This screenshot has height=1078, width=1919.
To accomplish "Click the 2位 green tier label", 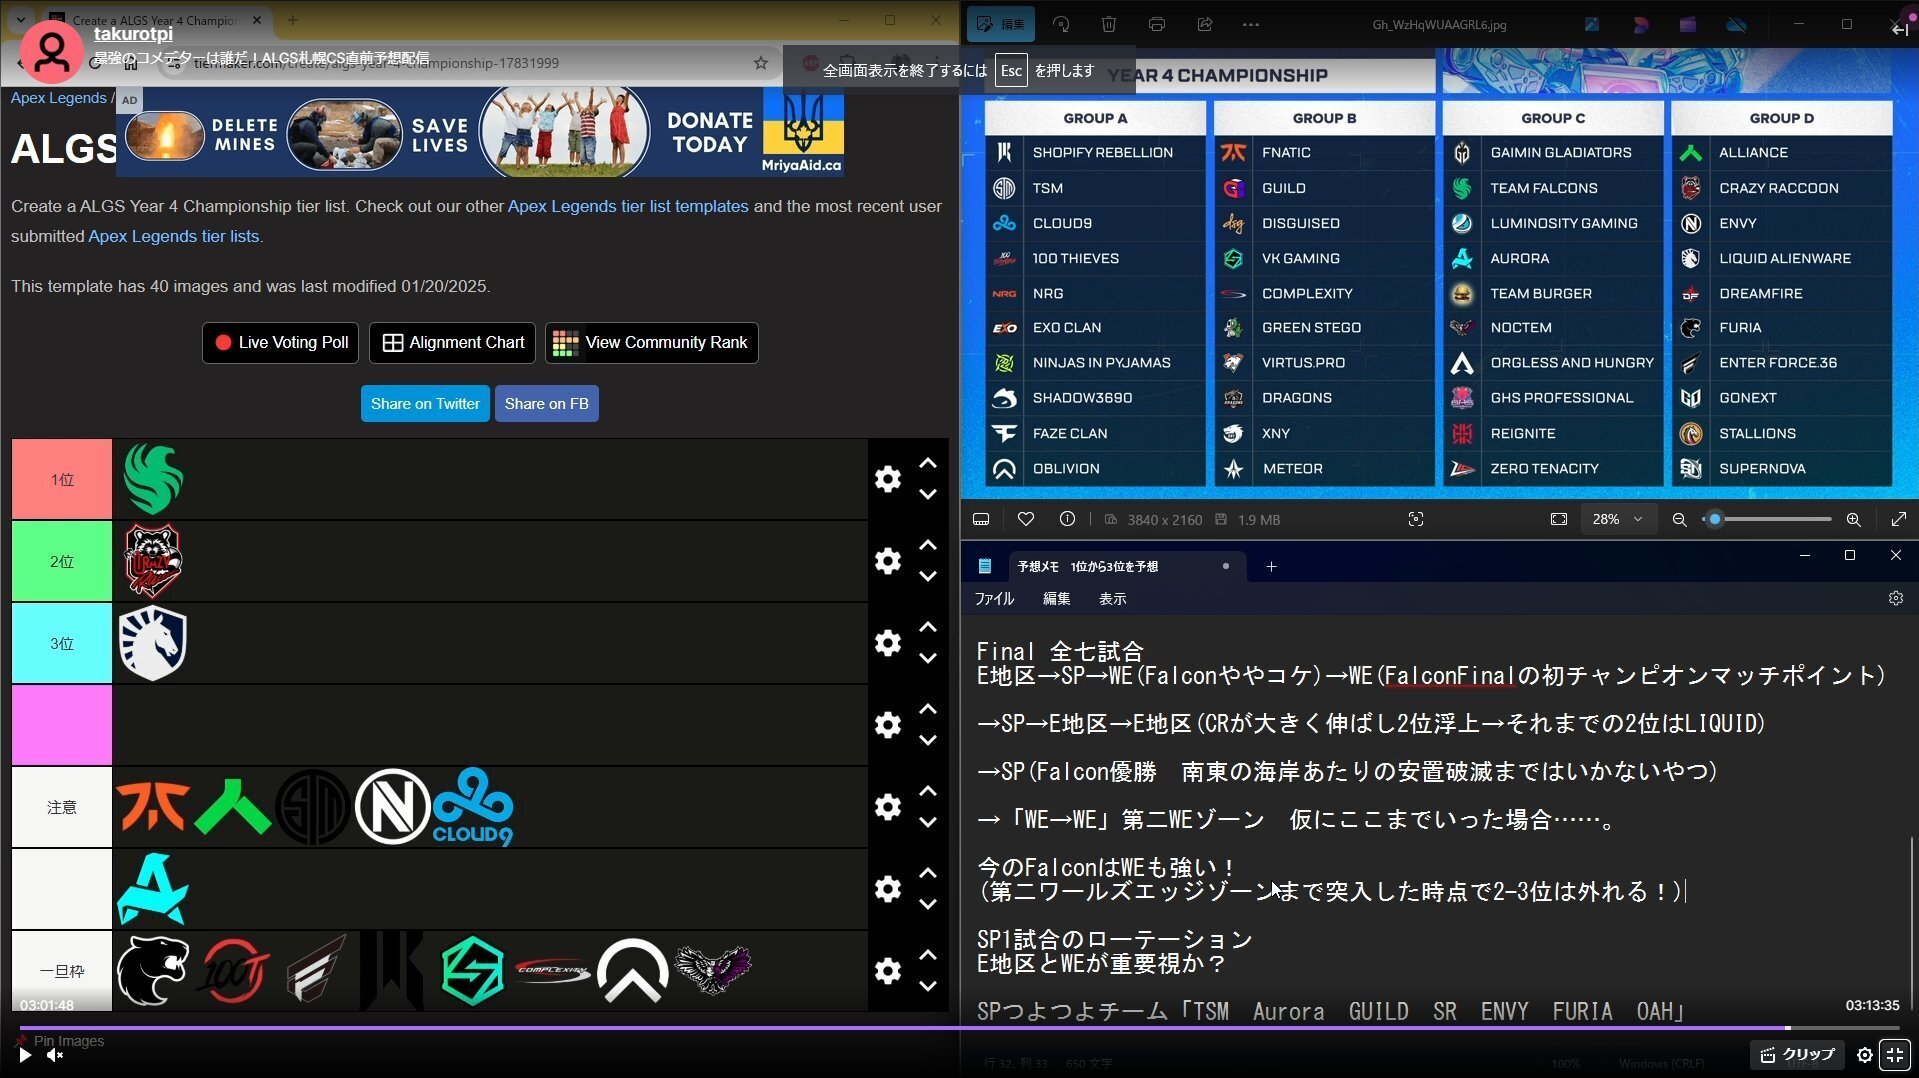I will [62, 561].
